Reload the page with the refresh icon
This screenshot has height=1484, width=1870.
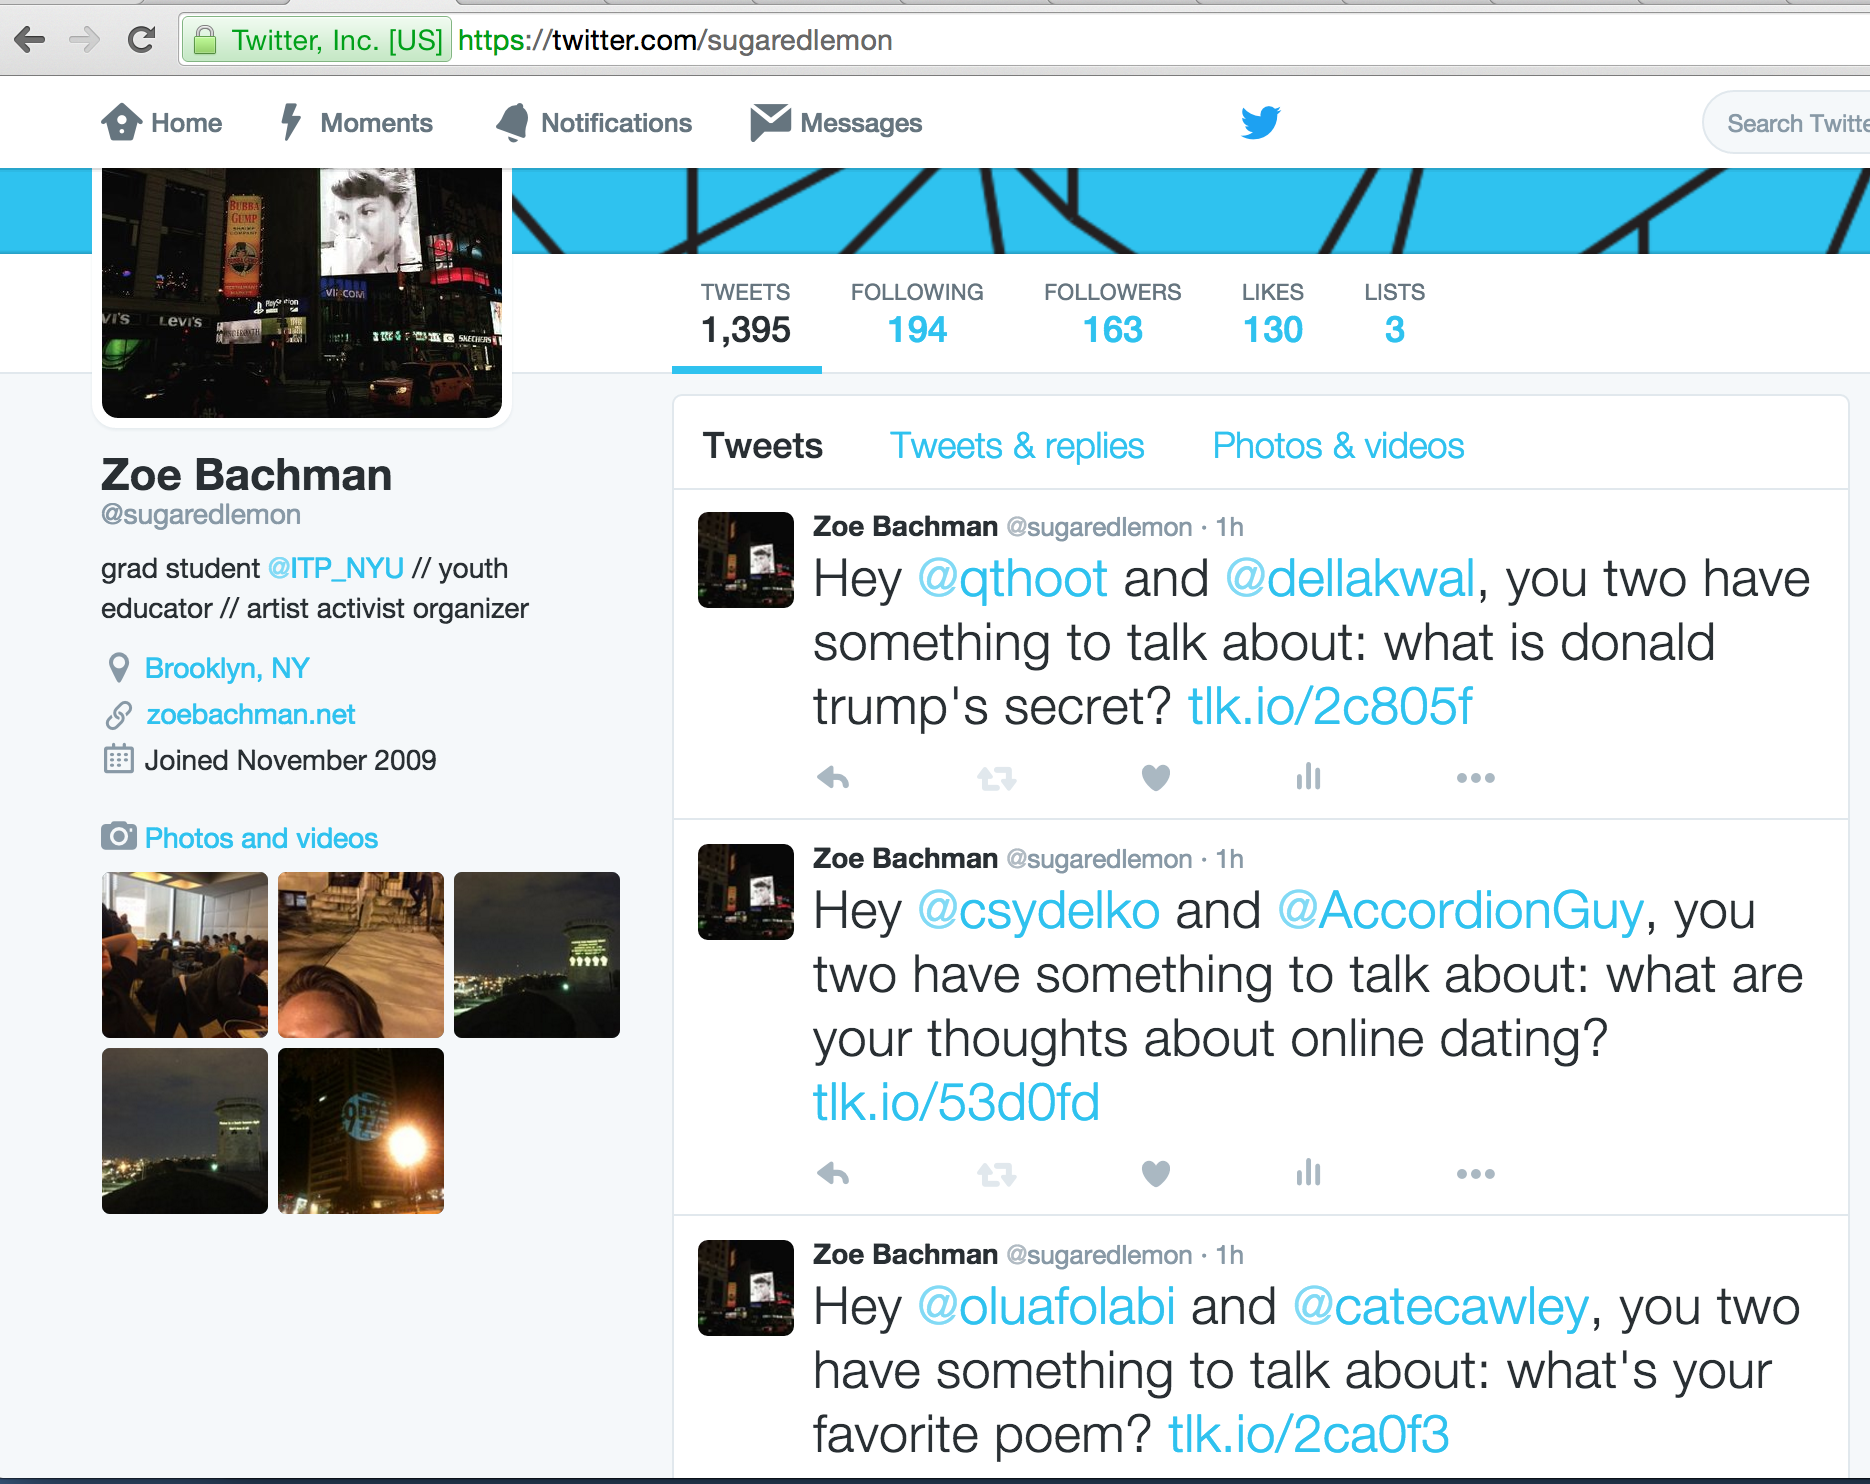(x=141, y=40)
